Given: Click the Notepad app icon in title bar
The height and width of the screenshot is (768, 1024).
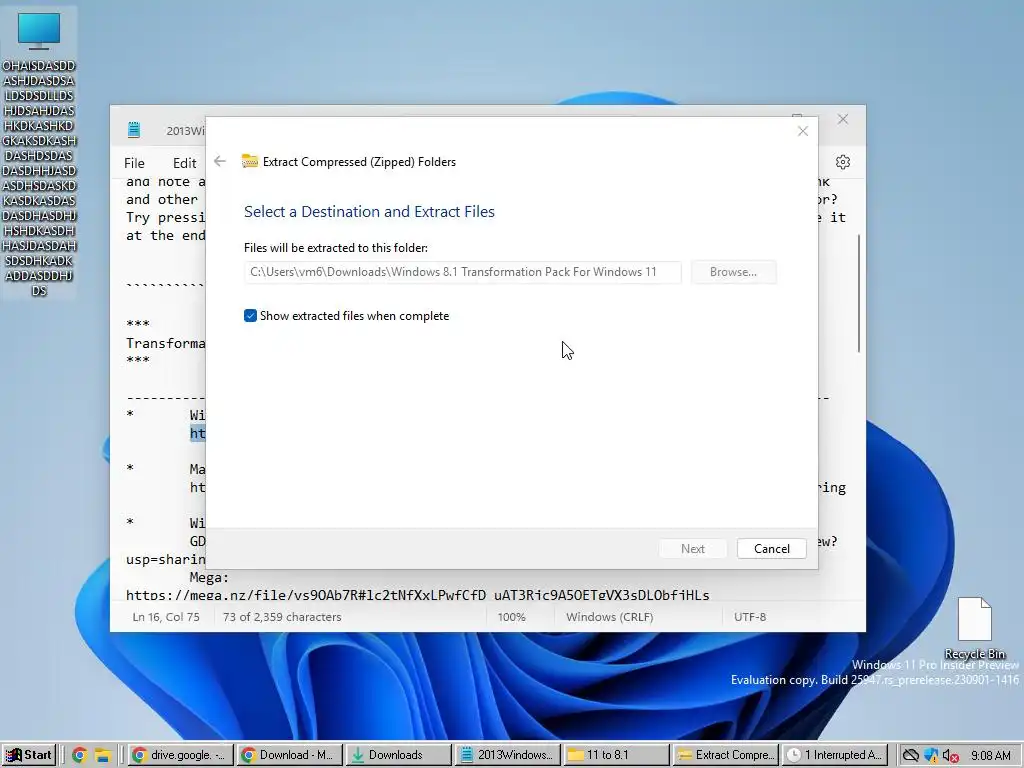Looking at the screenshot, I should click(x=134, y=129).
